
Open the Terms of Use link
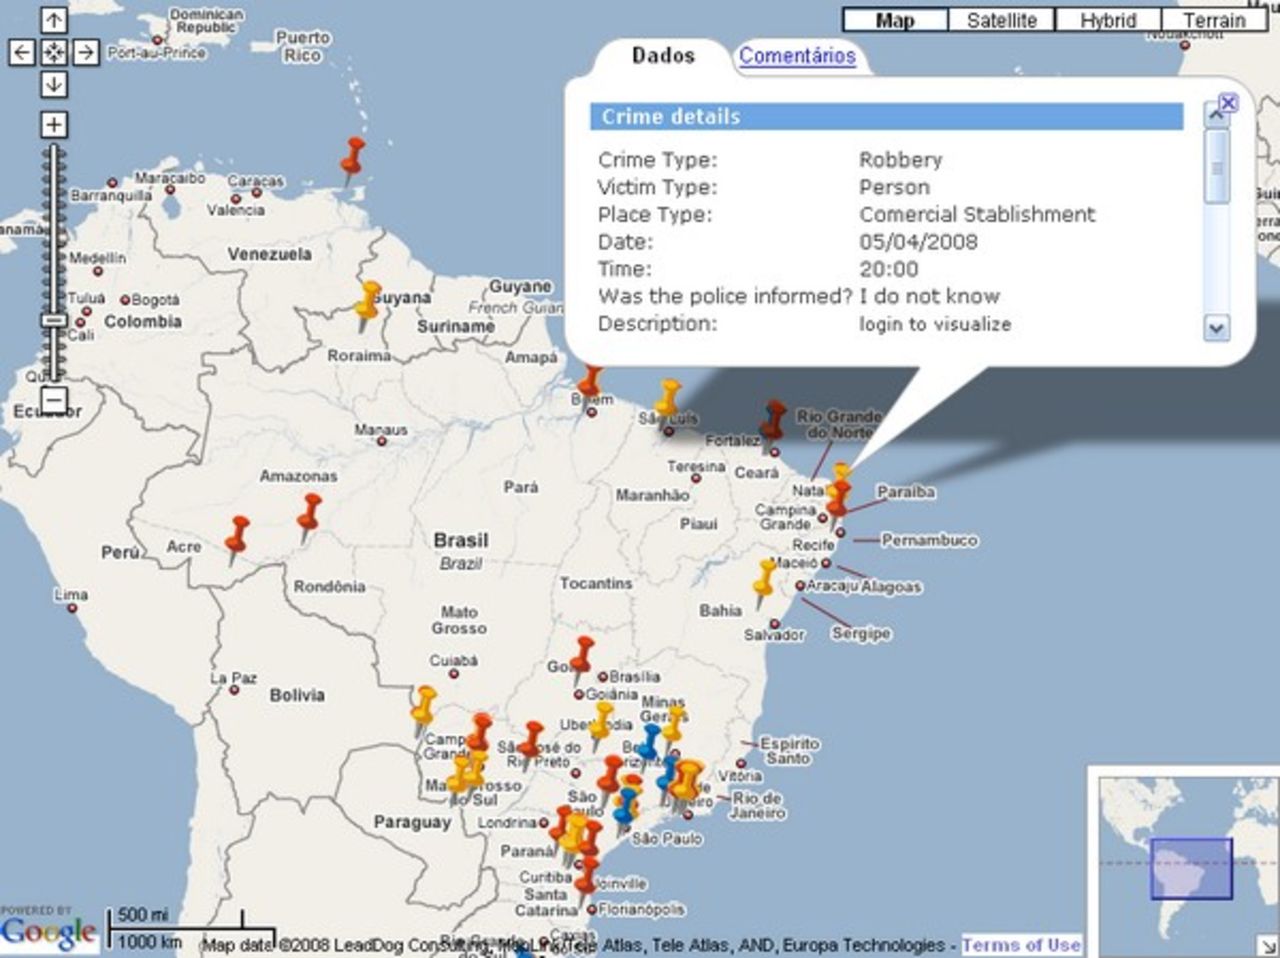coord(1021,944)
